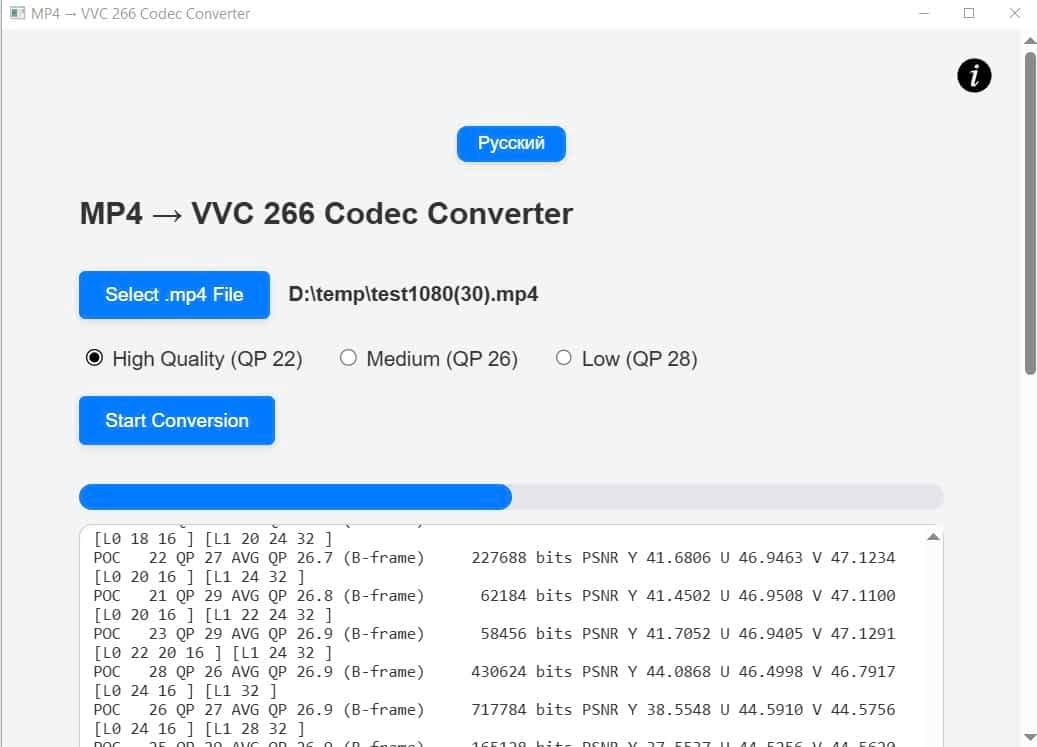The width and height of the screenshot is (1037, 747).
Task: Click the app icon in title bar
Action: tap(16, 14)
